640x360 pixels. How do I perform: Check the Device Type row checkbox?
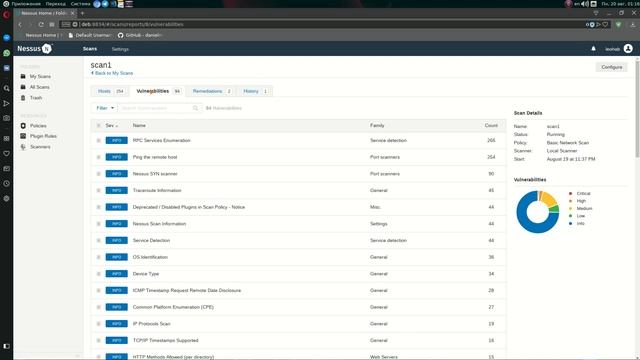(98, 274)
